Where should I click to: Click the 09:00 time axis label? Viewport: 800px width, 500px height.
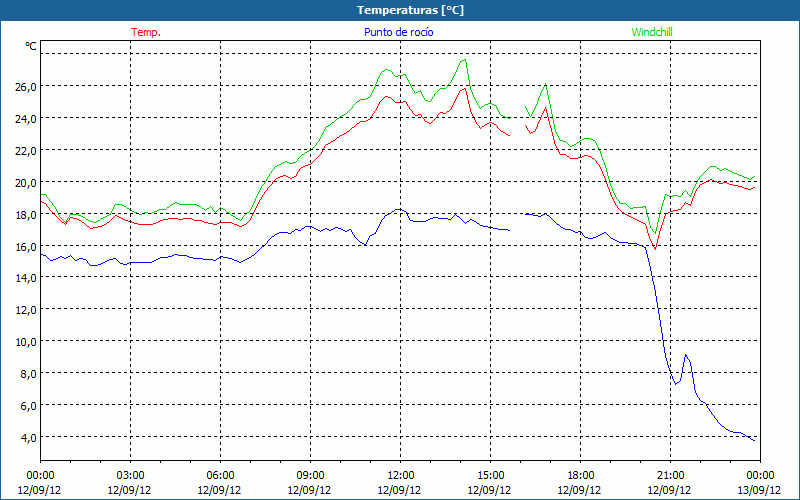pos(310,476)
